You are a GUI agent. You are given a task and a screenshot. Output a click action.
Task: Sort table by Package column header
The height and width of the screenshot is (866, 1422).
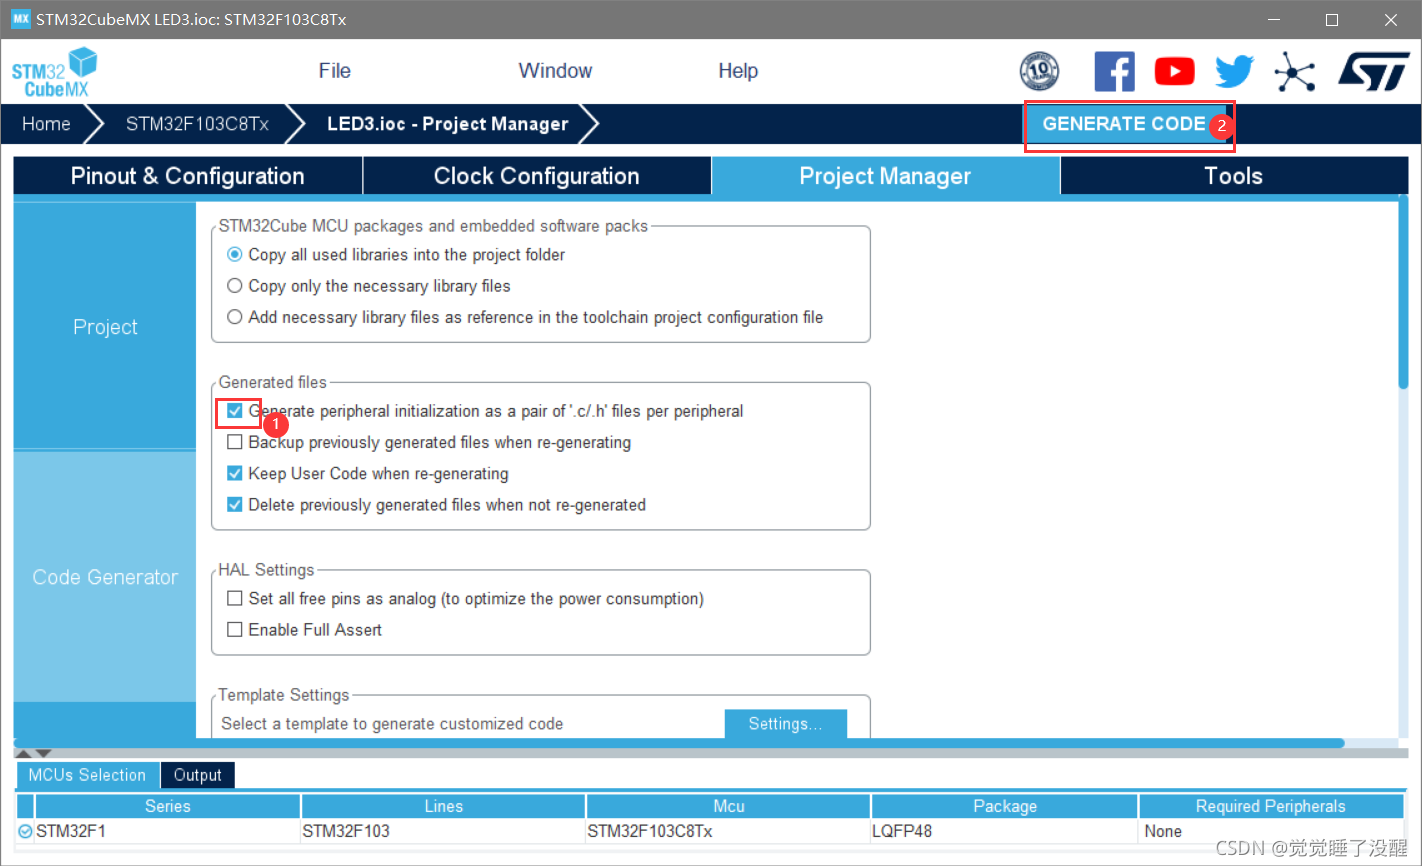[x=1005, y=806]
